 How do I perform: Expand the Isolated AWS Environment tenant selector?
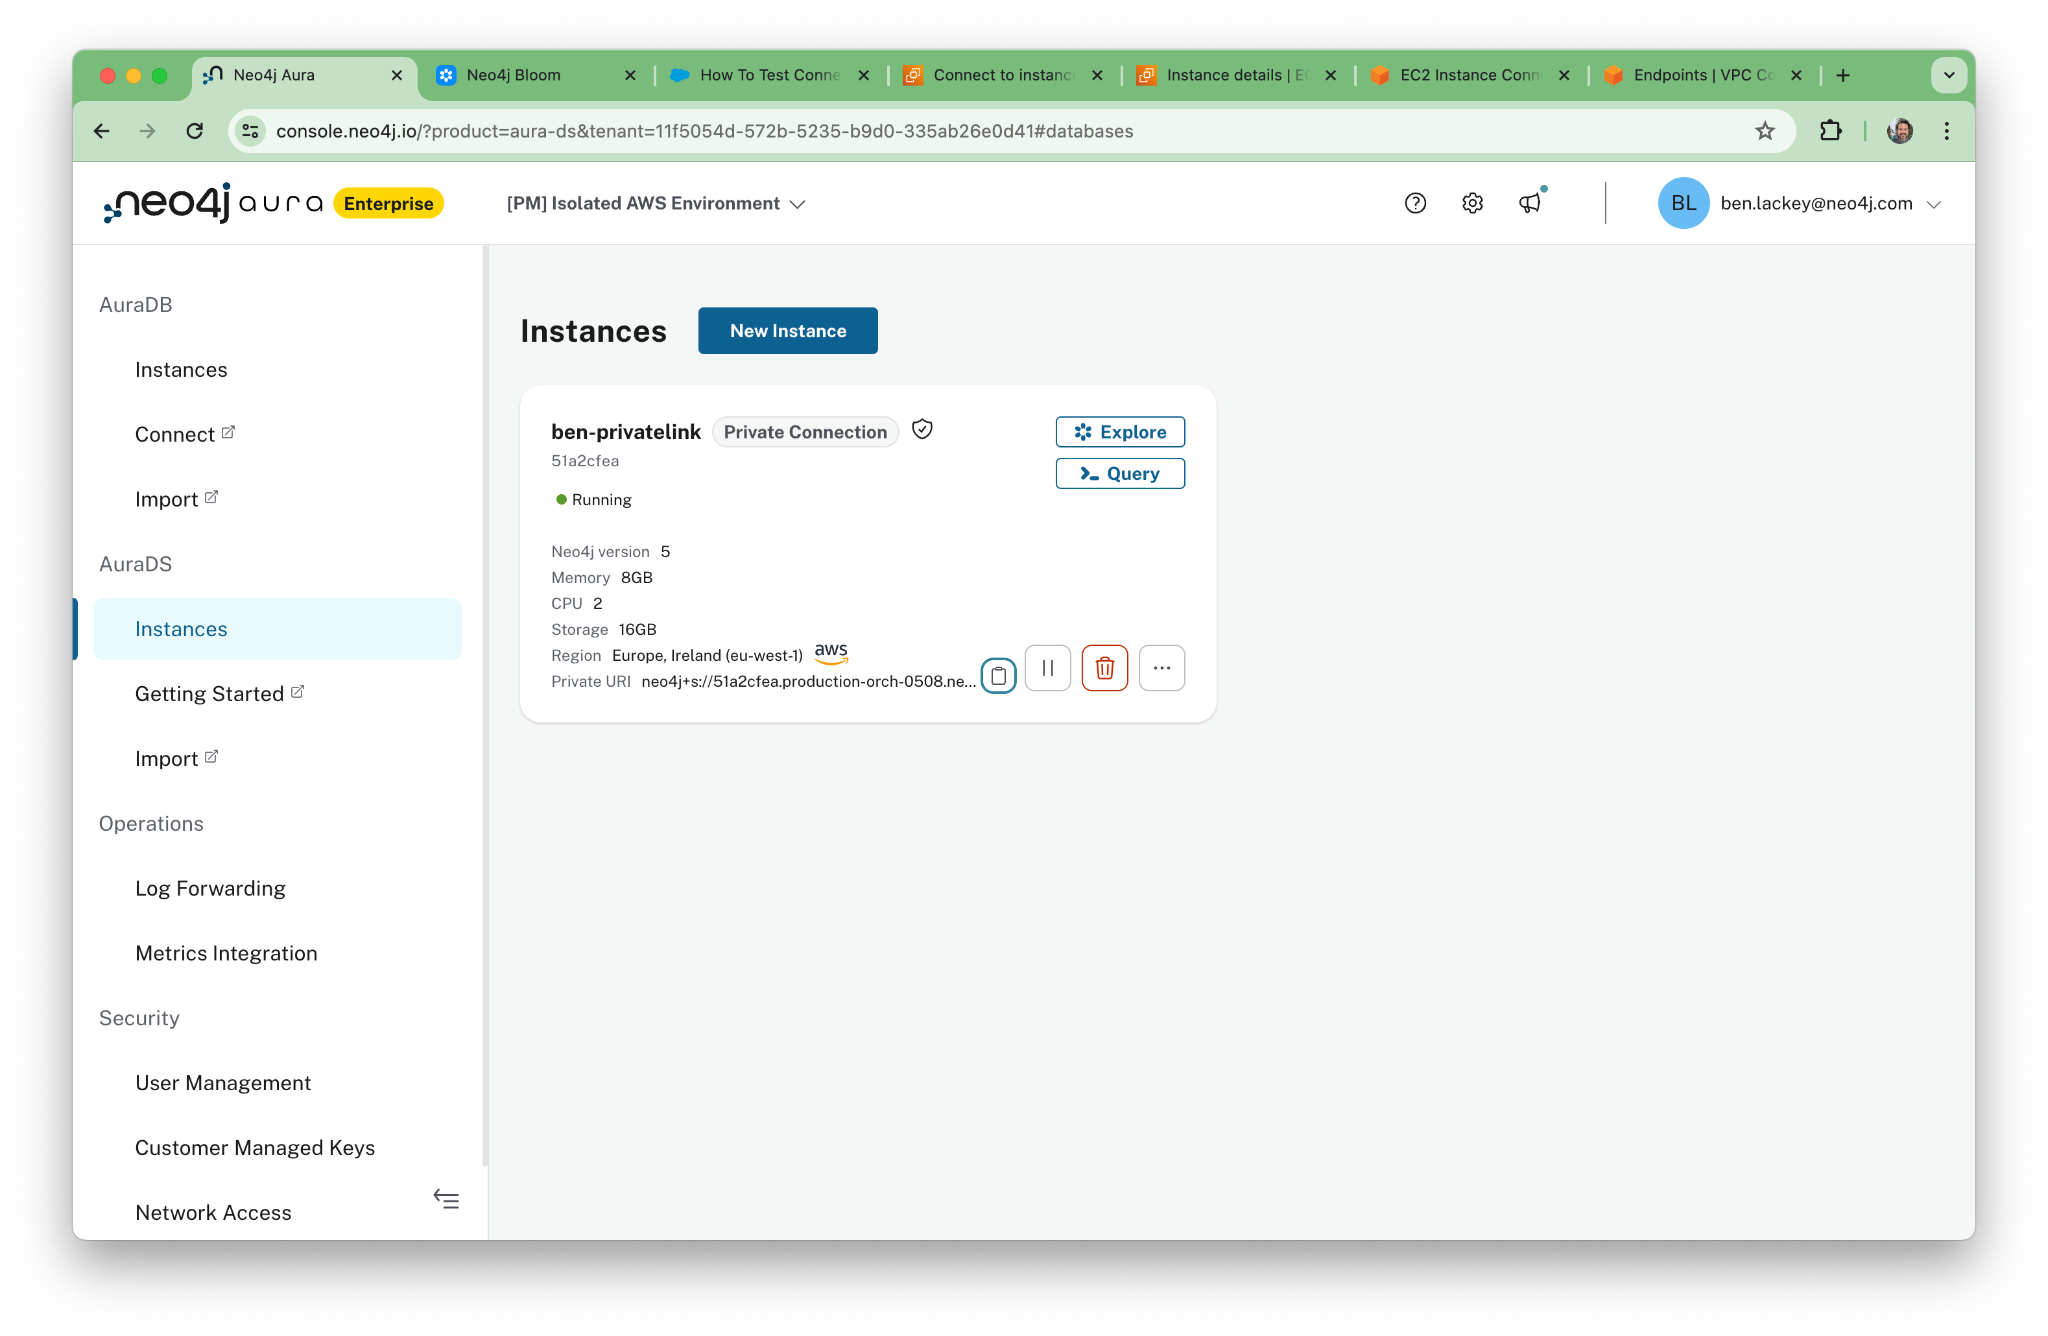click(x=656, y=203)
